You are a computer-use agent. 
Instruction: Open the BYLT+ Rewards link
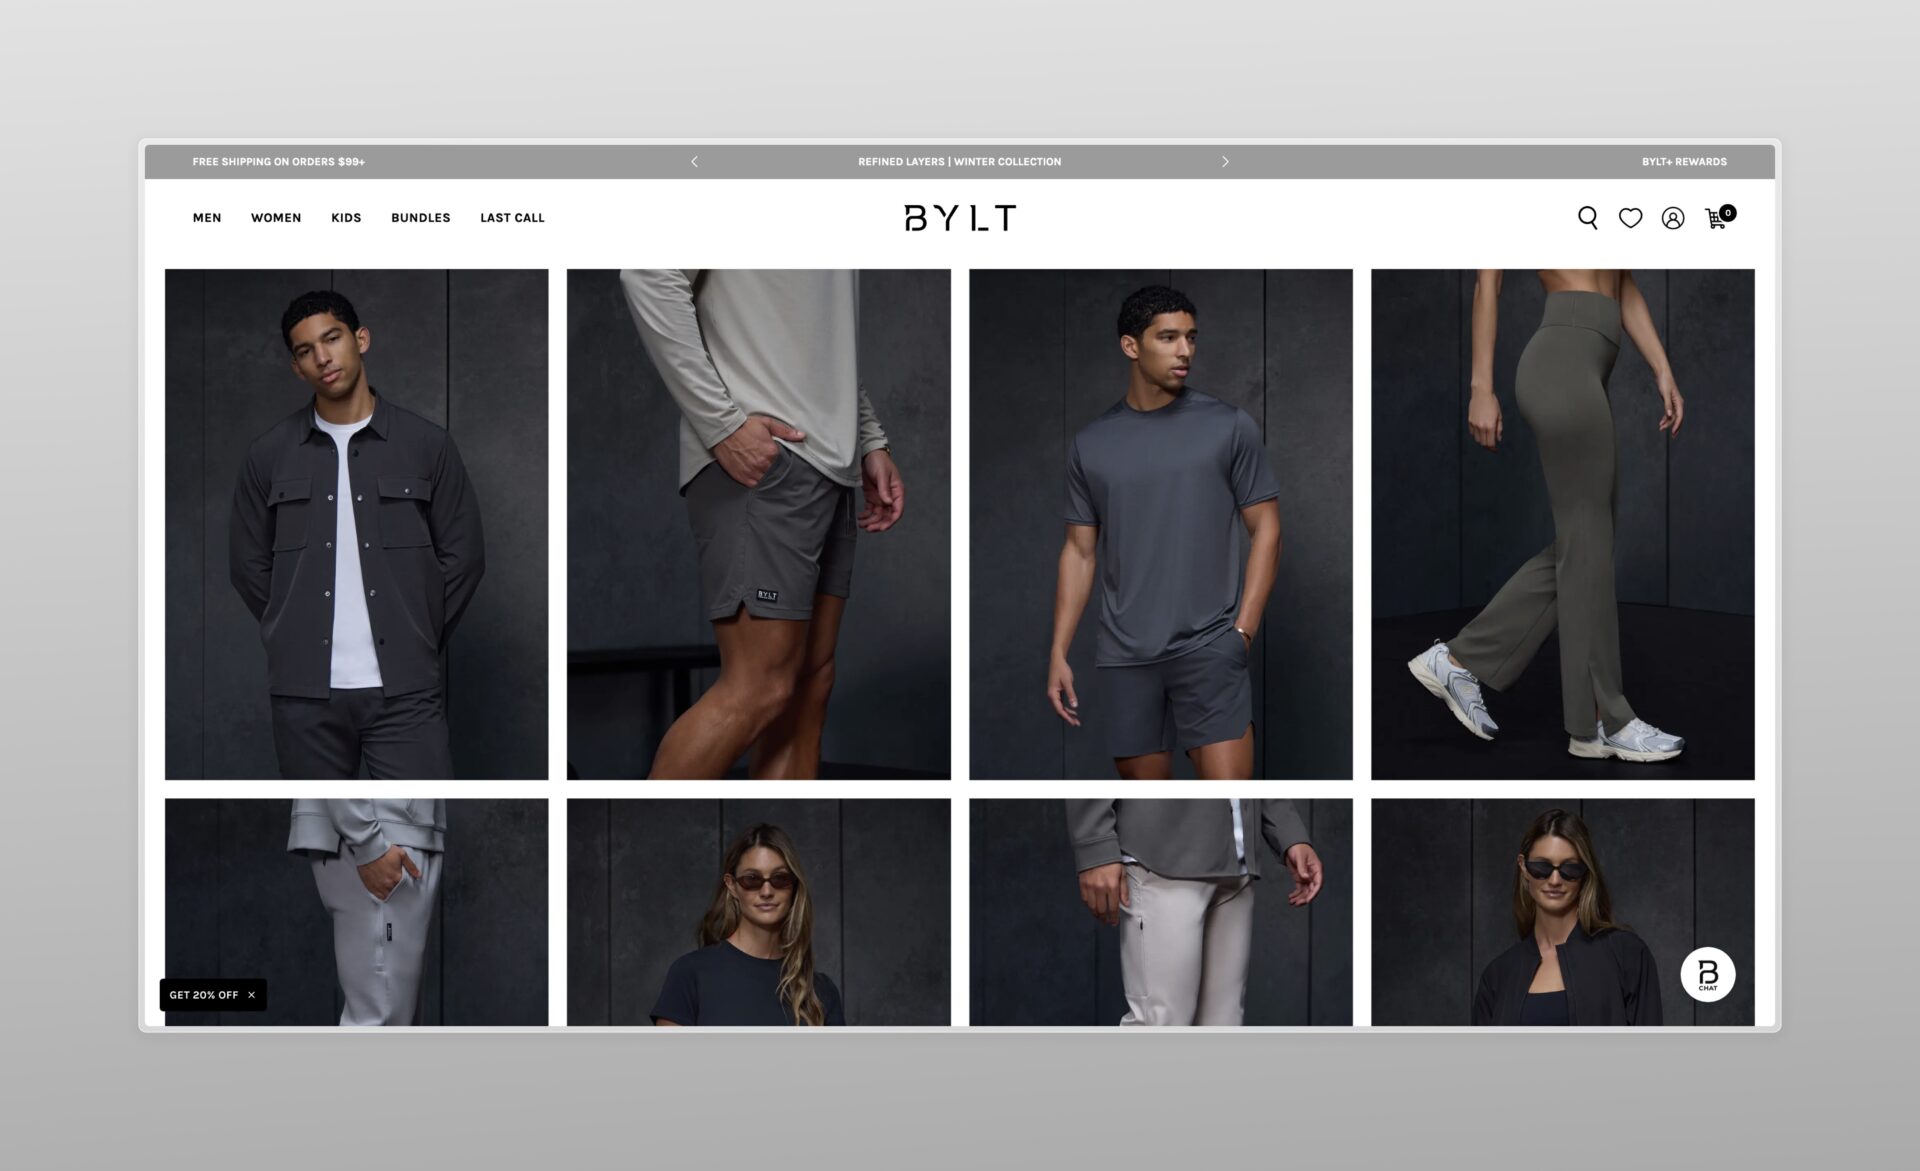(x=1683, y=161)
